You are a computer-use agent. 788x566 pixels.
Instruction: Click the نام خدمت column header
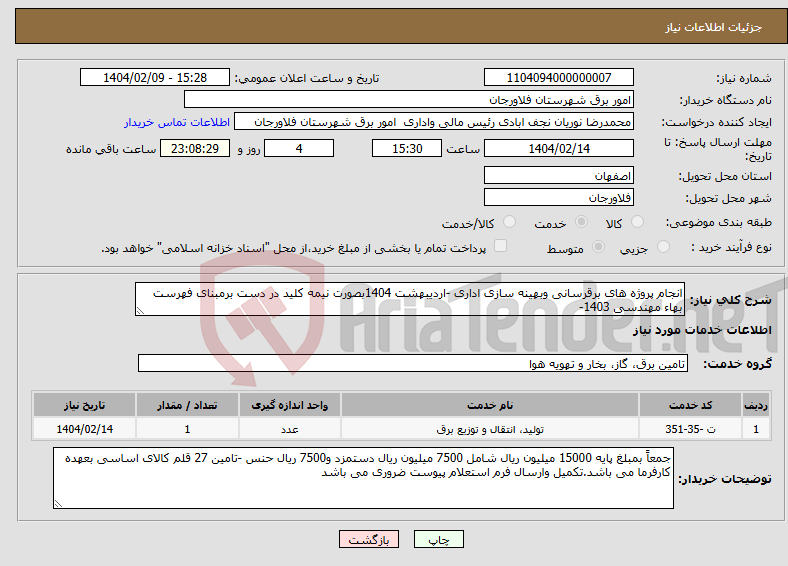(490, 405)
